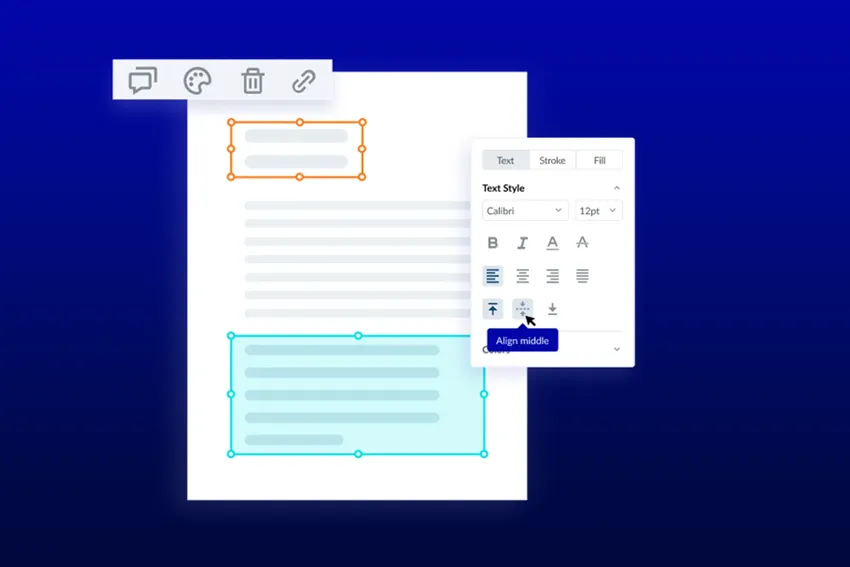Toggle underline text formatting
Image resolution: width=850 pixels, height=567 pixels.
[552, 243]
